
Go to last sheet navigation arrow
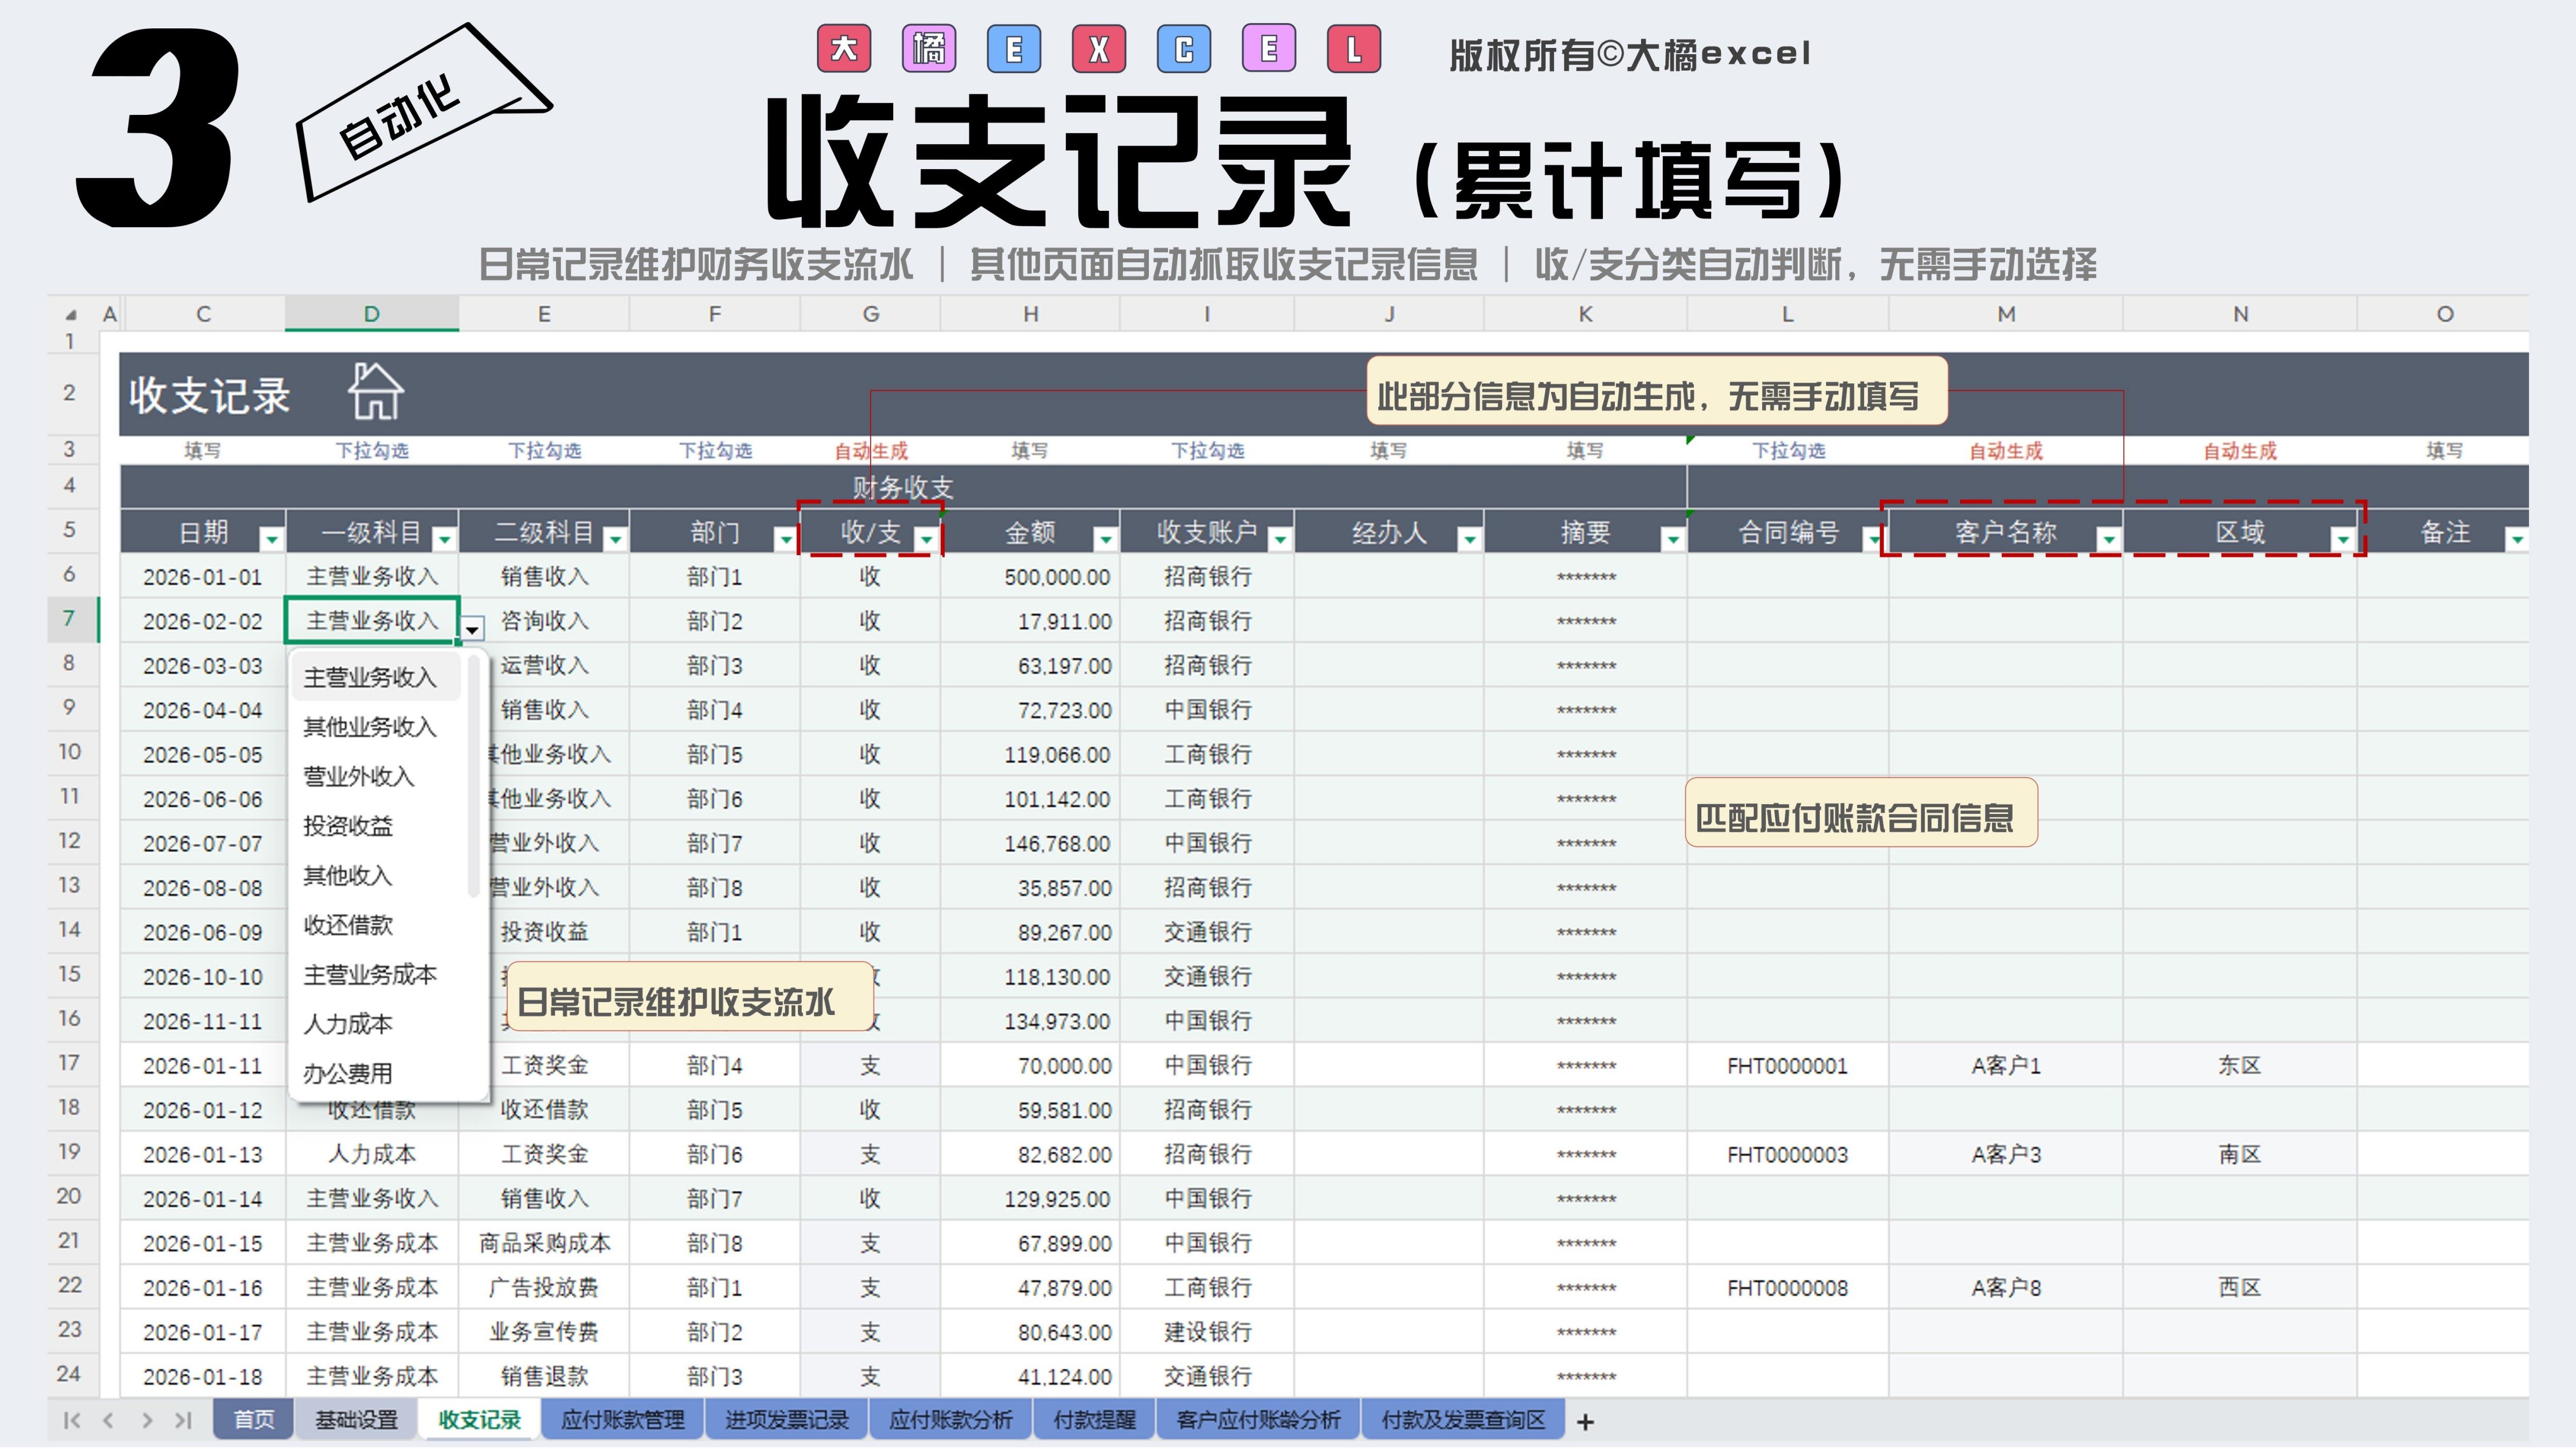pos(183,1420)
